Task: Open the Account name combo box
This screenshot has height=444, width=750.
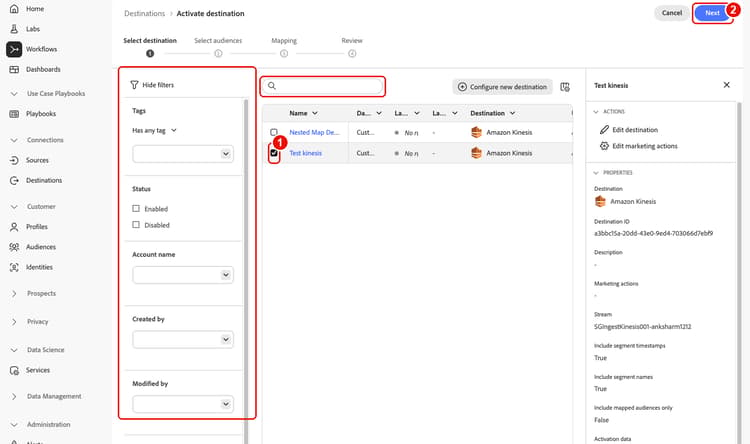Action: pos(183,275)
